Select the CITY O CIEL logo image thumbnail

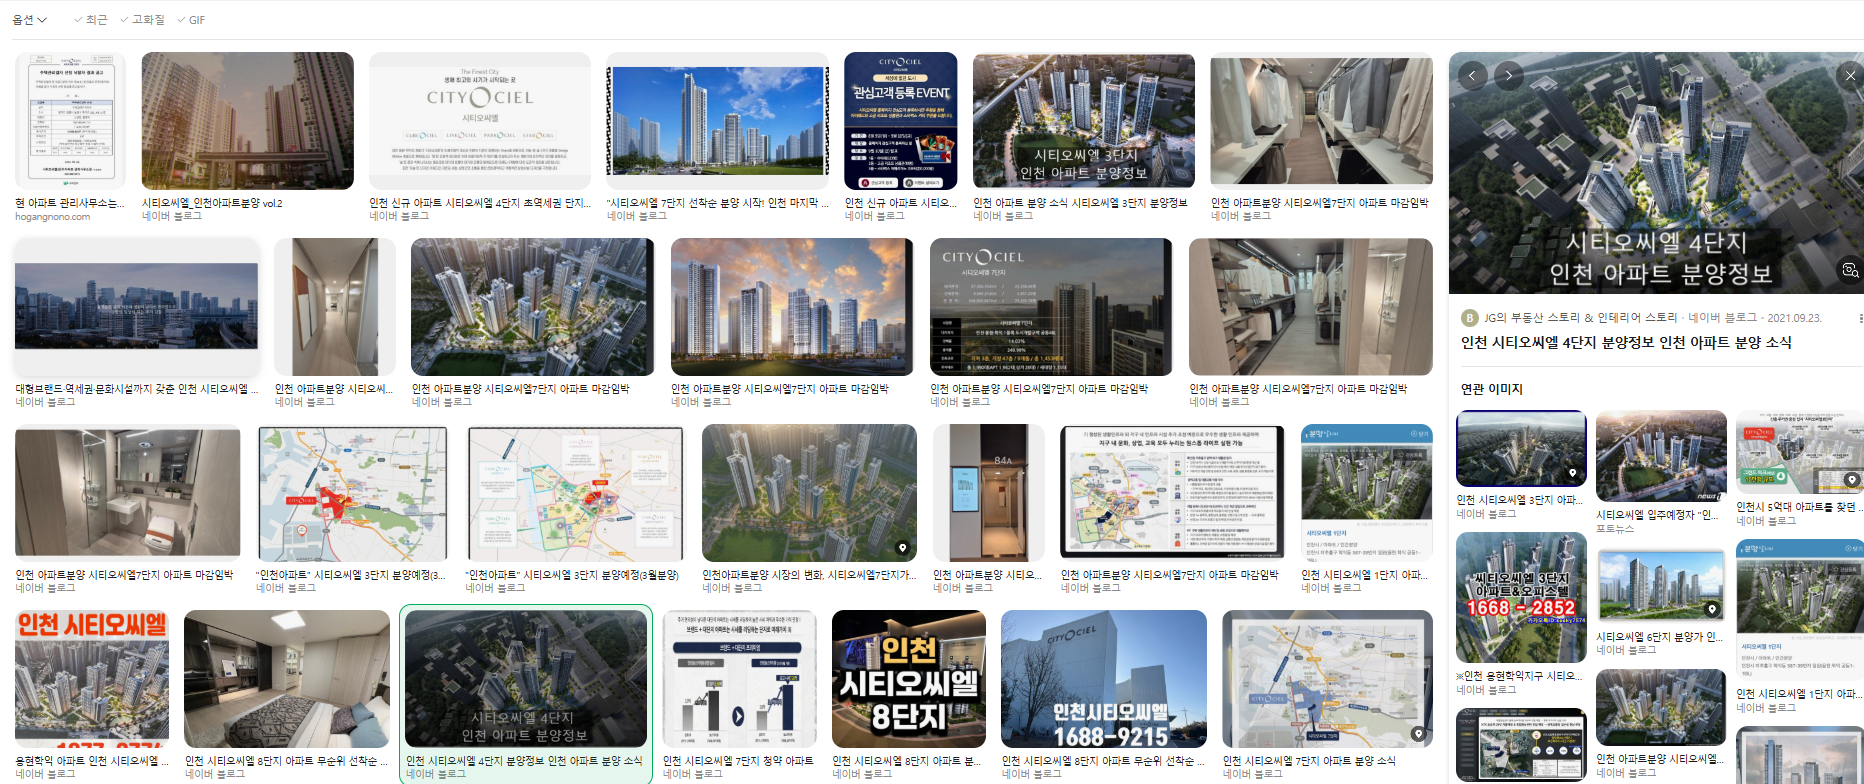480,121
